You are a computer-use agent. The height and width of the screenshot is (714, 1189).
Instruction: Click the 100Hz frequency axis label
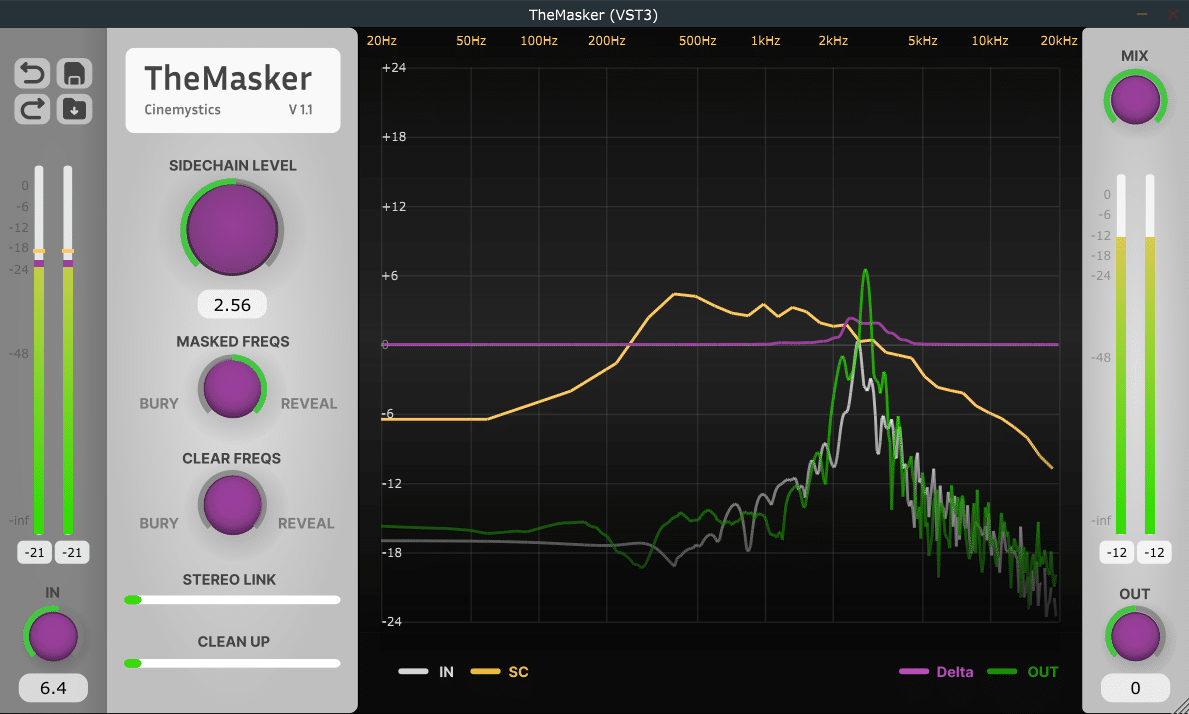pyautogui.click(x=539, y=40)
